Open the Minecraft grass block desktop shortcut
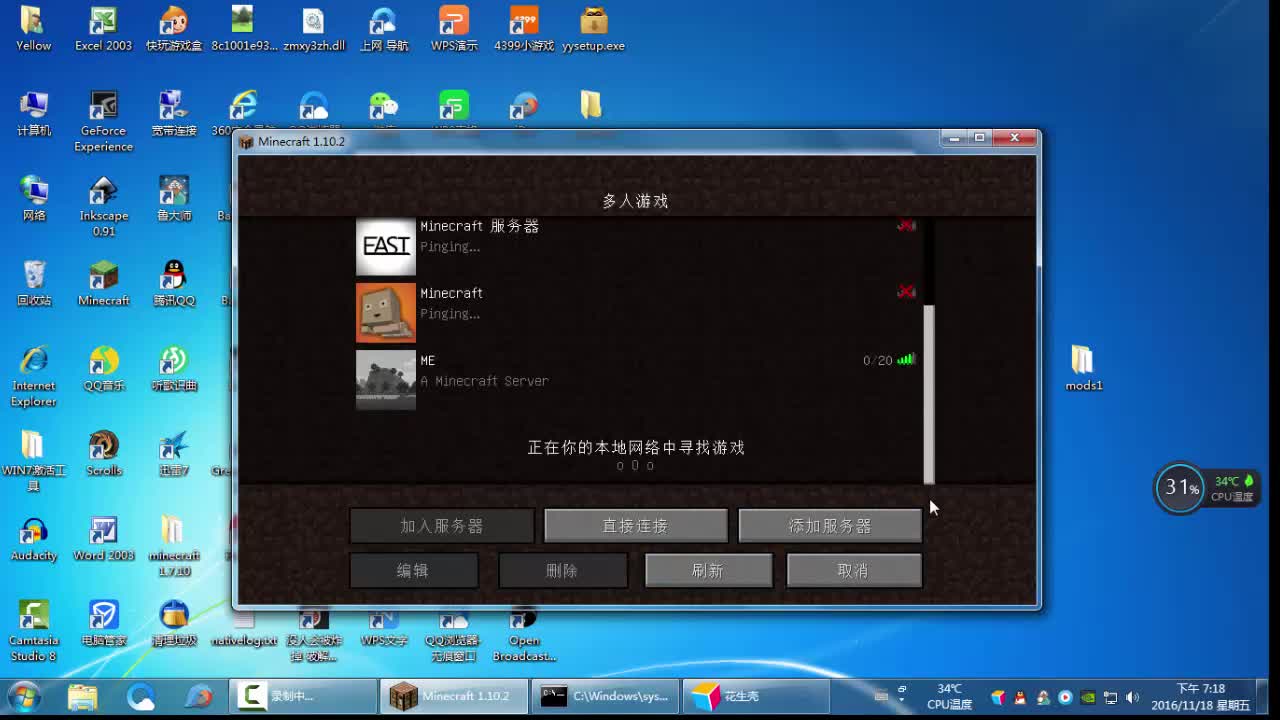 click(103, 284)
